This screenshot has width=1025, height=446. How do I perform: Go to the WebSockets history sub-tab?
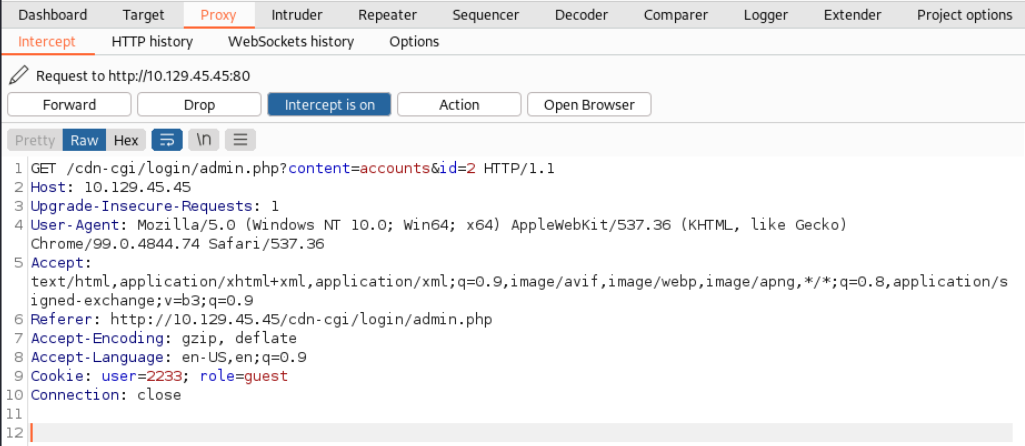click(x=291, y=42)
